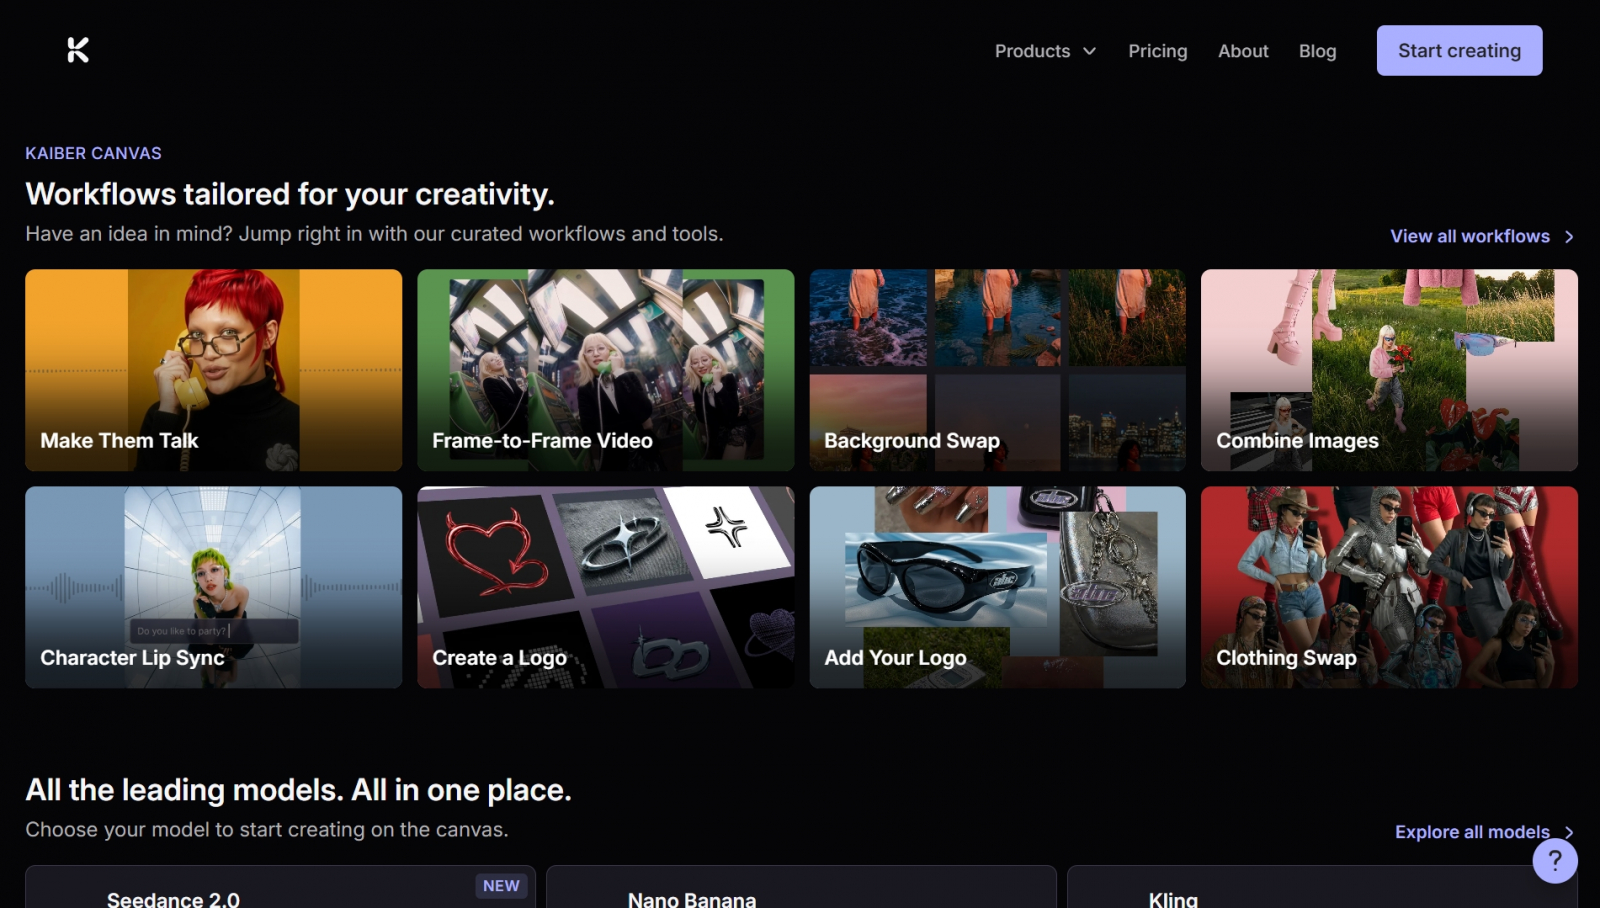
Task: Follow the View all workflows link
Action: [x=1482, y=236]
